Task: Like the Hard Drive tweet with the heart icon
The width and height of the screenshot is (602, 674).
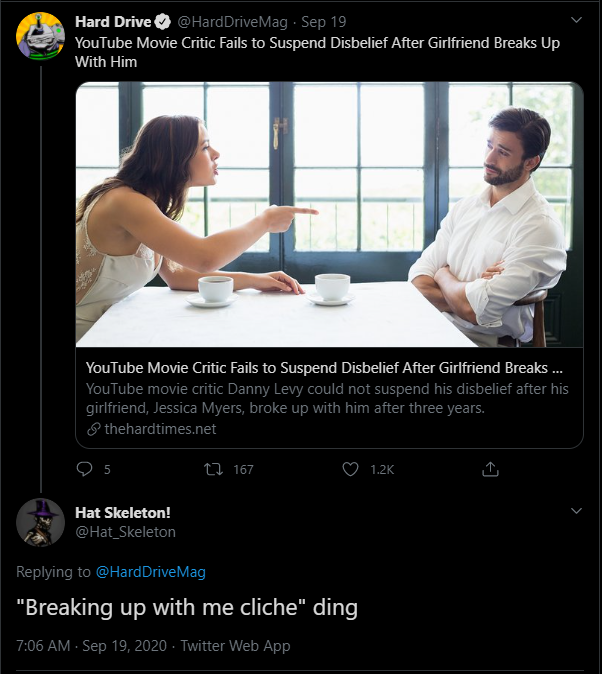Action: coord(350,469)
